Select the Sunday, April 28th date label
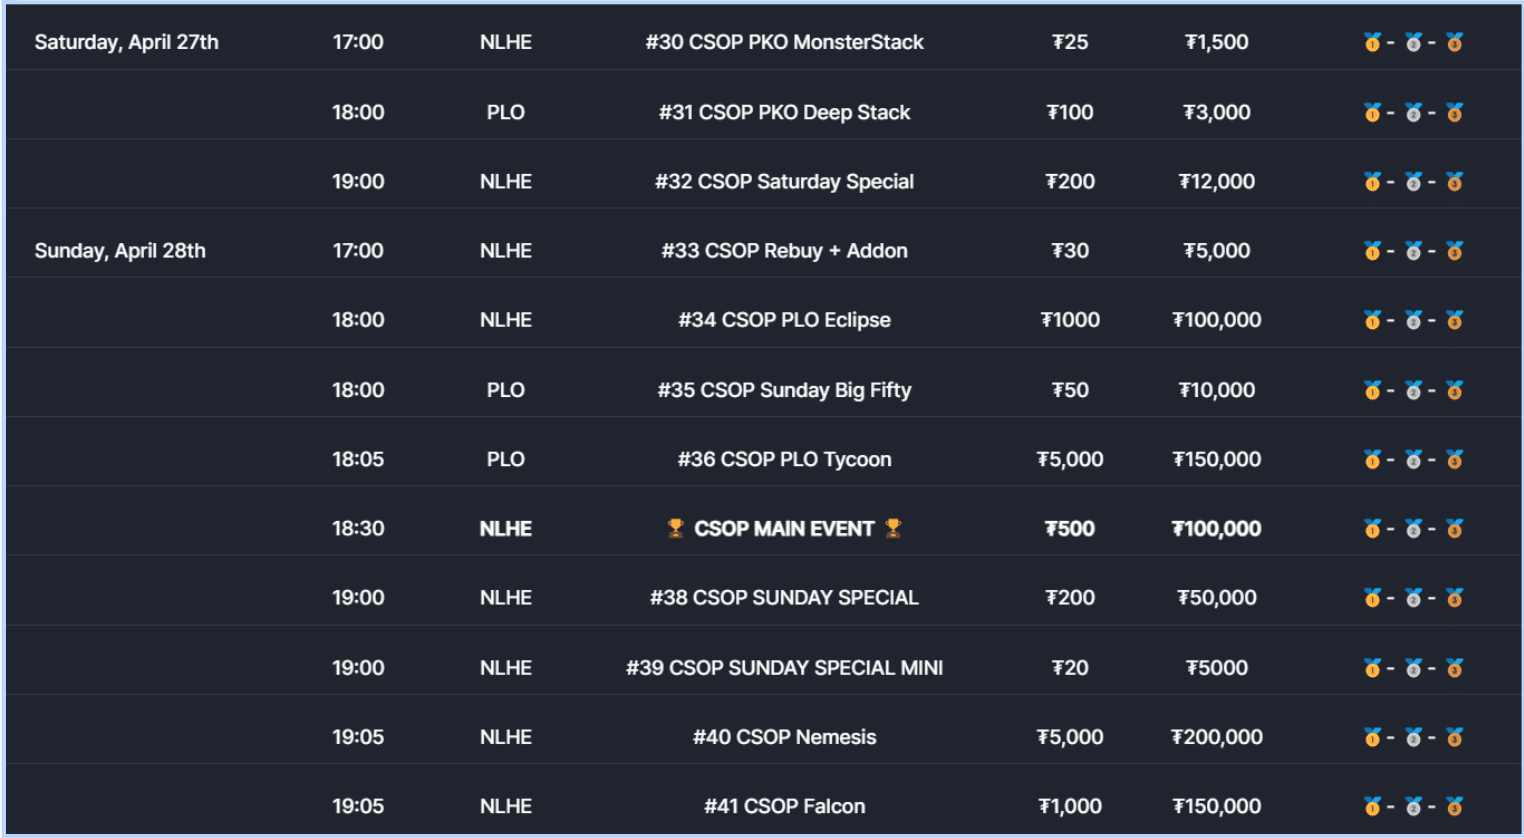Image resolution: width=1524 pixels, height=838 pixels. click(120, 251)
